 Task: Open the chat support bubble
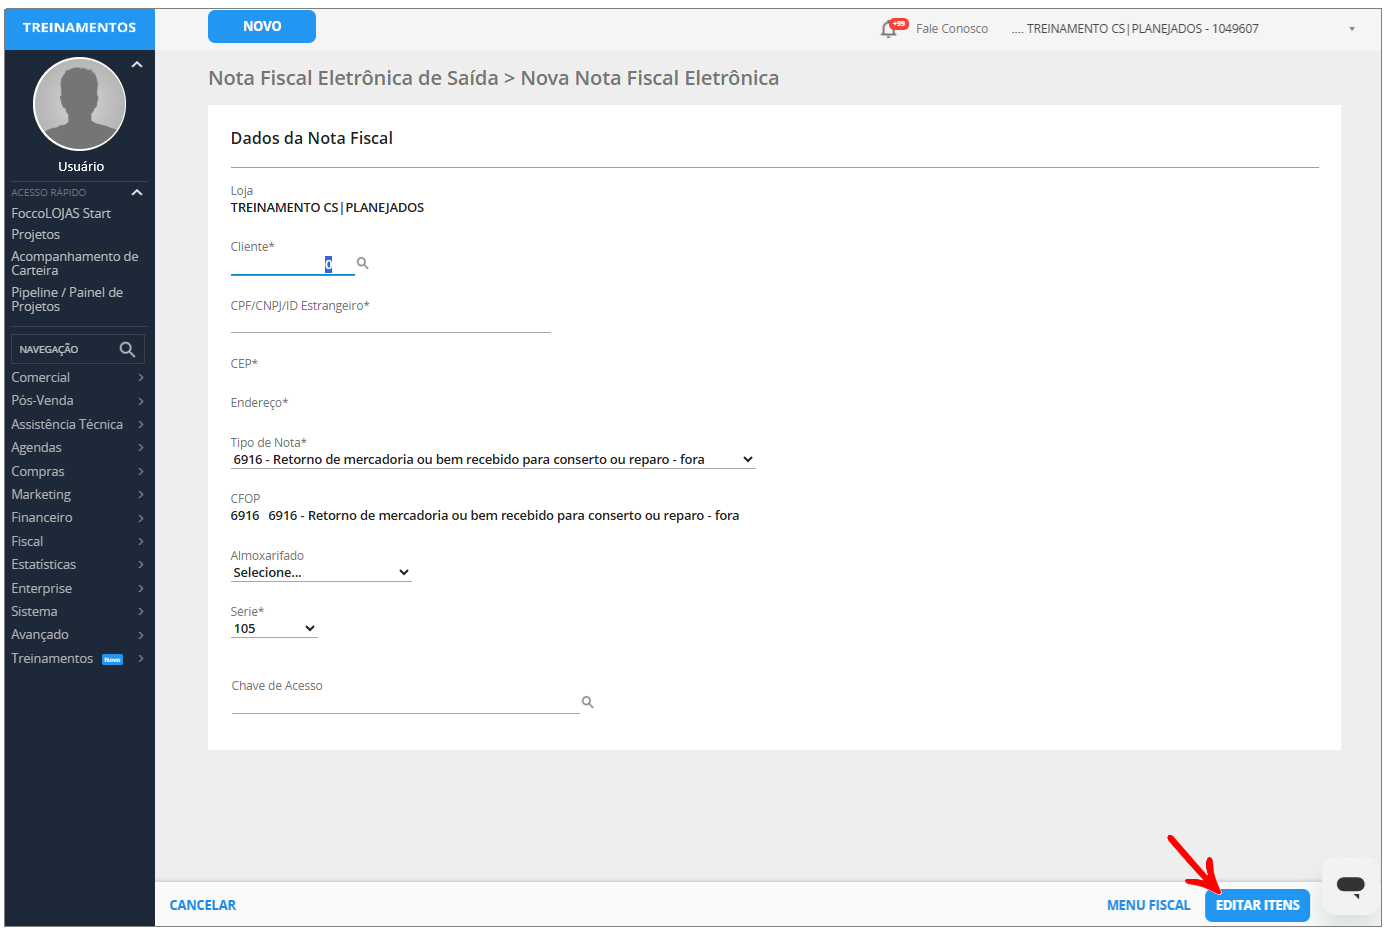pos(1350,885)
